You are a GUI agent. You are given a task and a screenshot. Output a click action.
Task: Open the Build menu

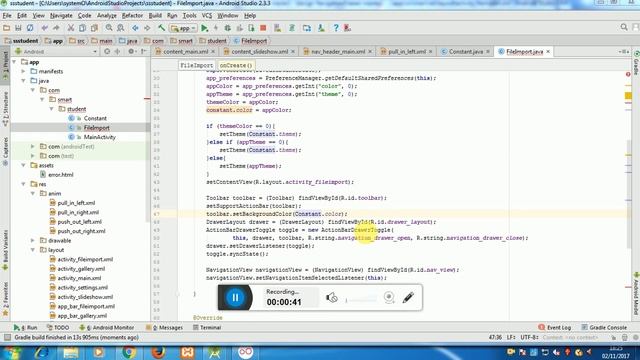click(155, 16)
